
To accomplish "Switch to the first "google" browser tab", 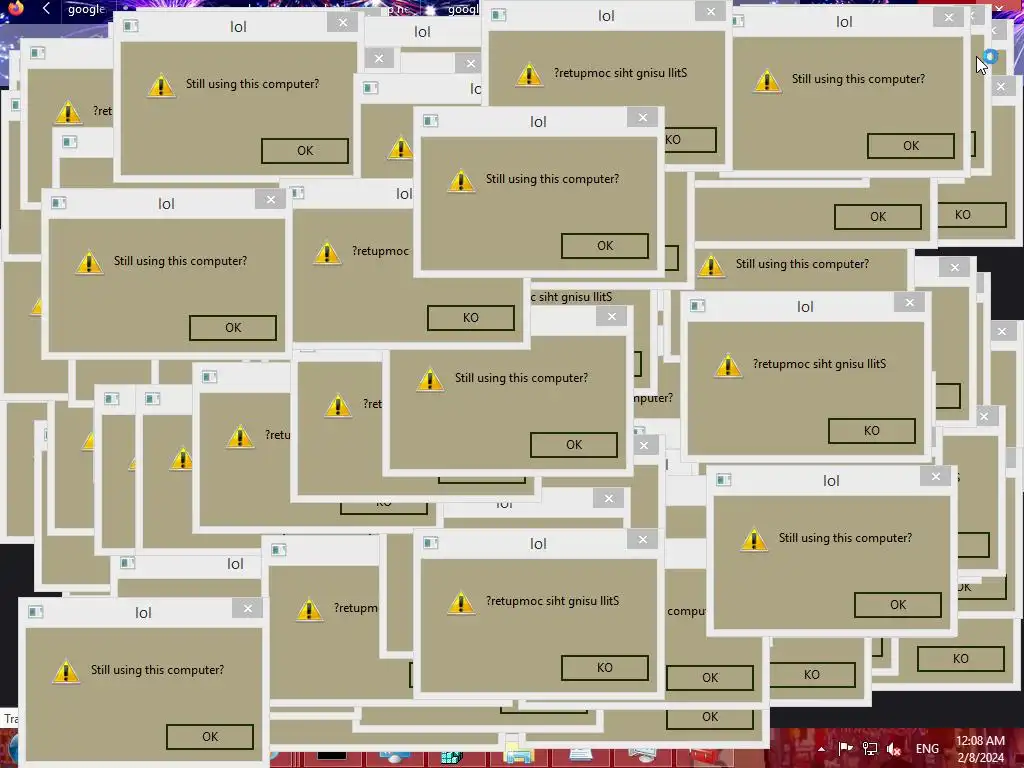I will tap(86, 9).
